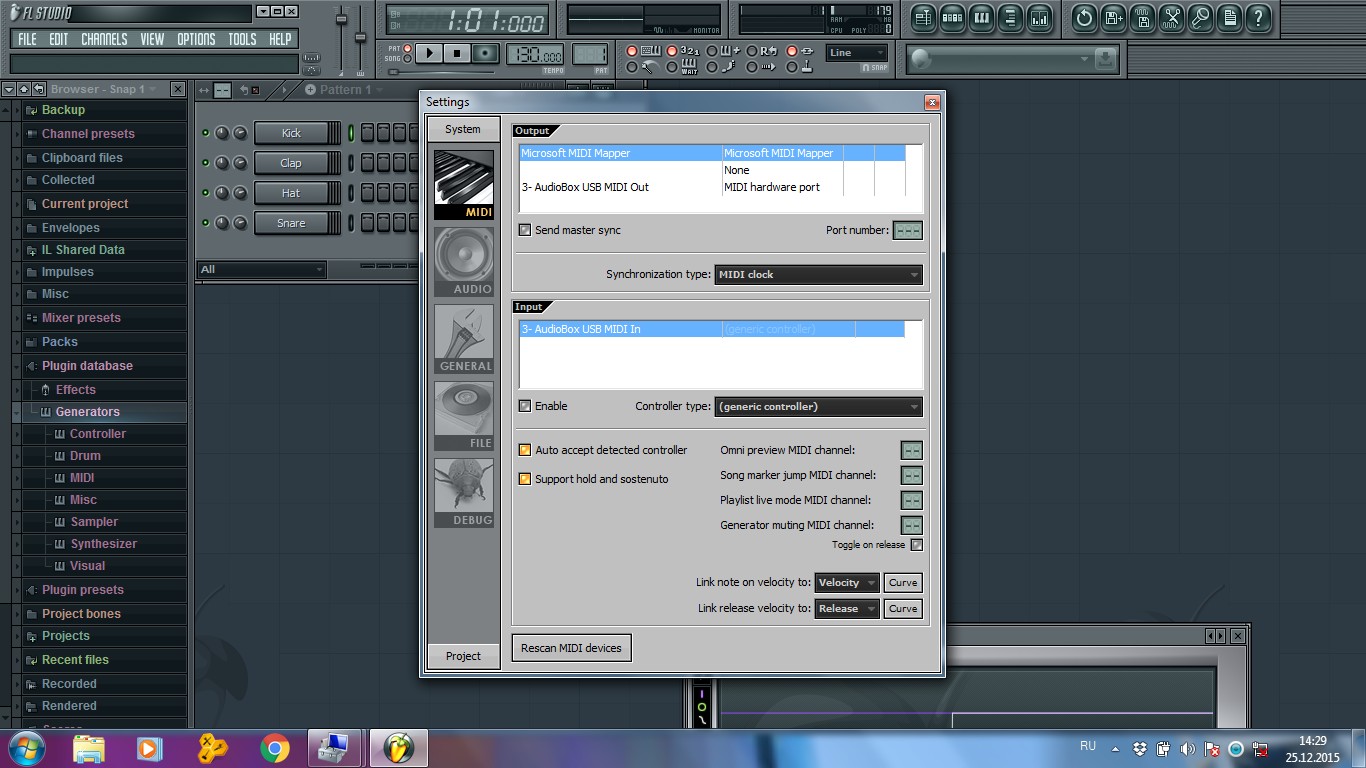Click the Browser reread back-arrow icon
Image resolution: width=1366 pixels, height=768 pixels.
pos(38,89)
